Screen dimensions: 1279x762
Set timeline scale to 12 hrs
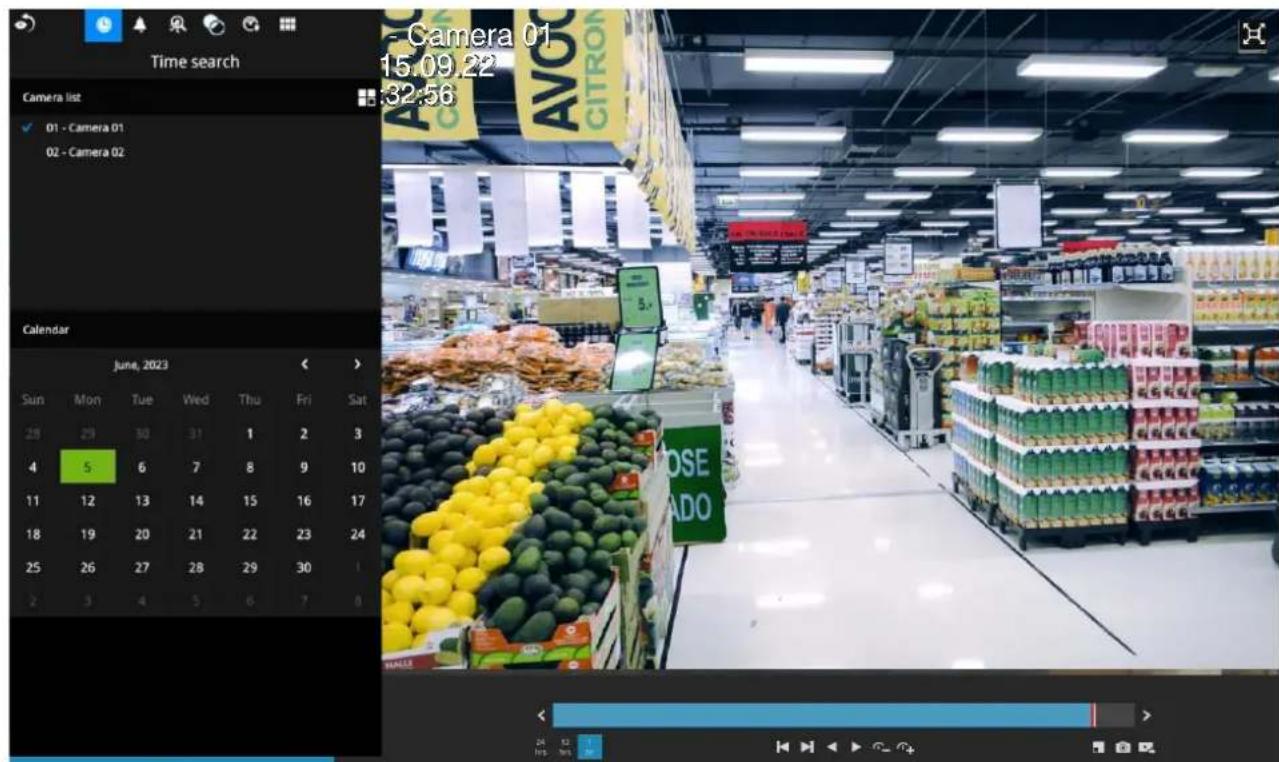(565, 747)
